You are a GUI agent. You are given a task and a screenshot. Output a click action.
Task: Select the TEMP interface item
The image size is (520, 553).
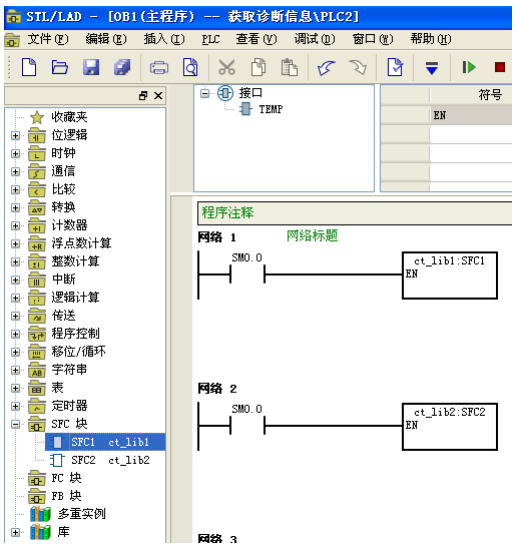pos(271,109)
